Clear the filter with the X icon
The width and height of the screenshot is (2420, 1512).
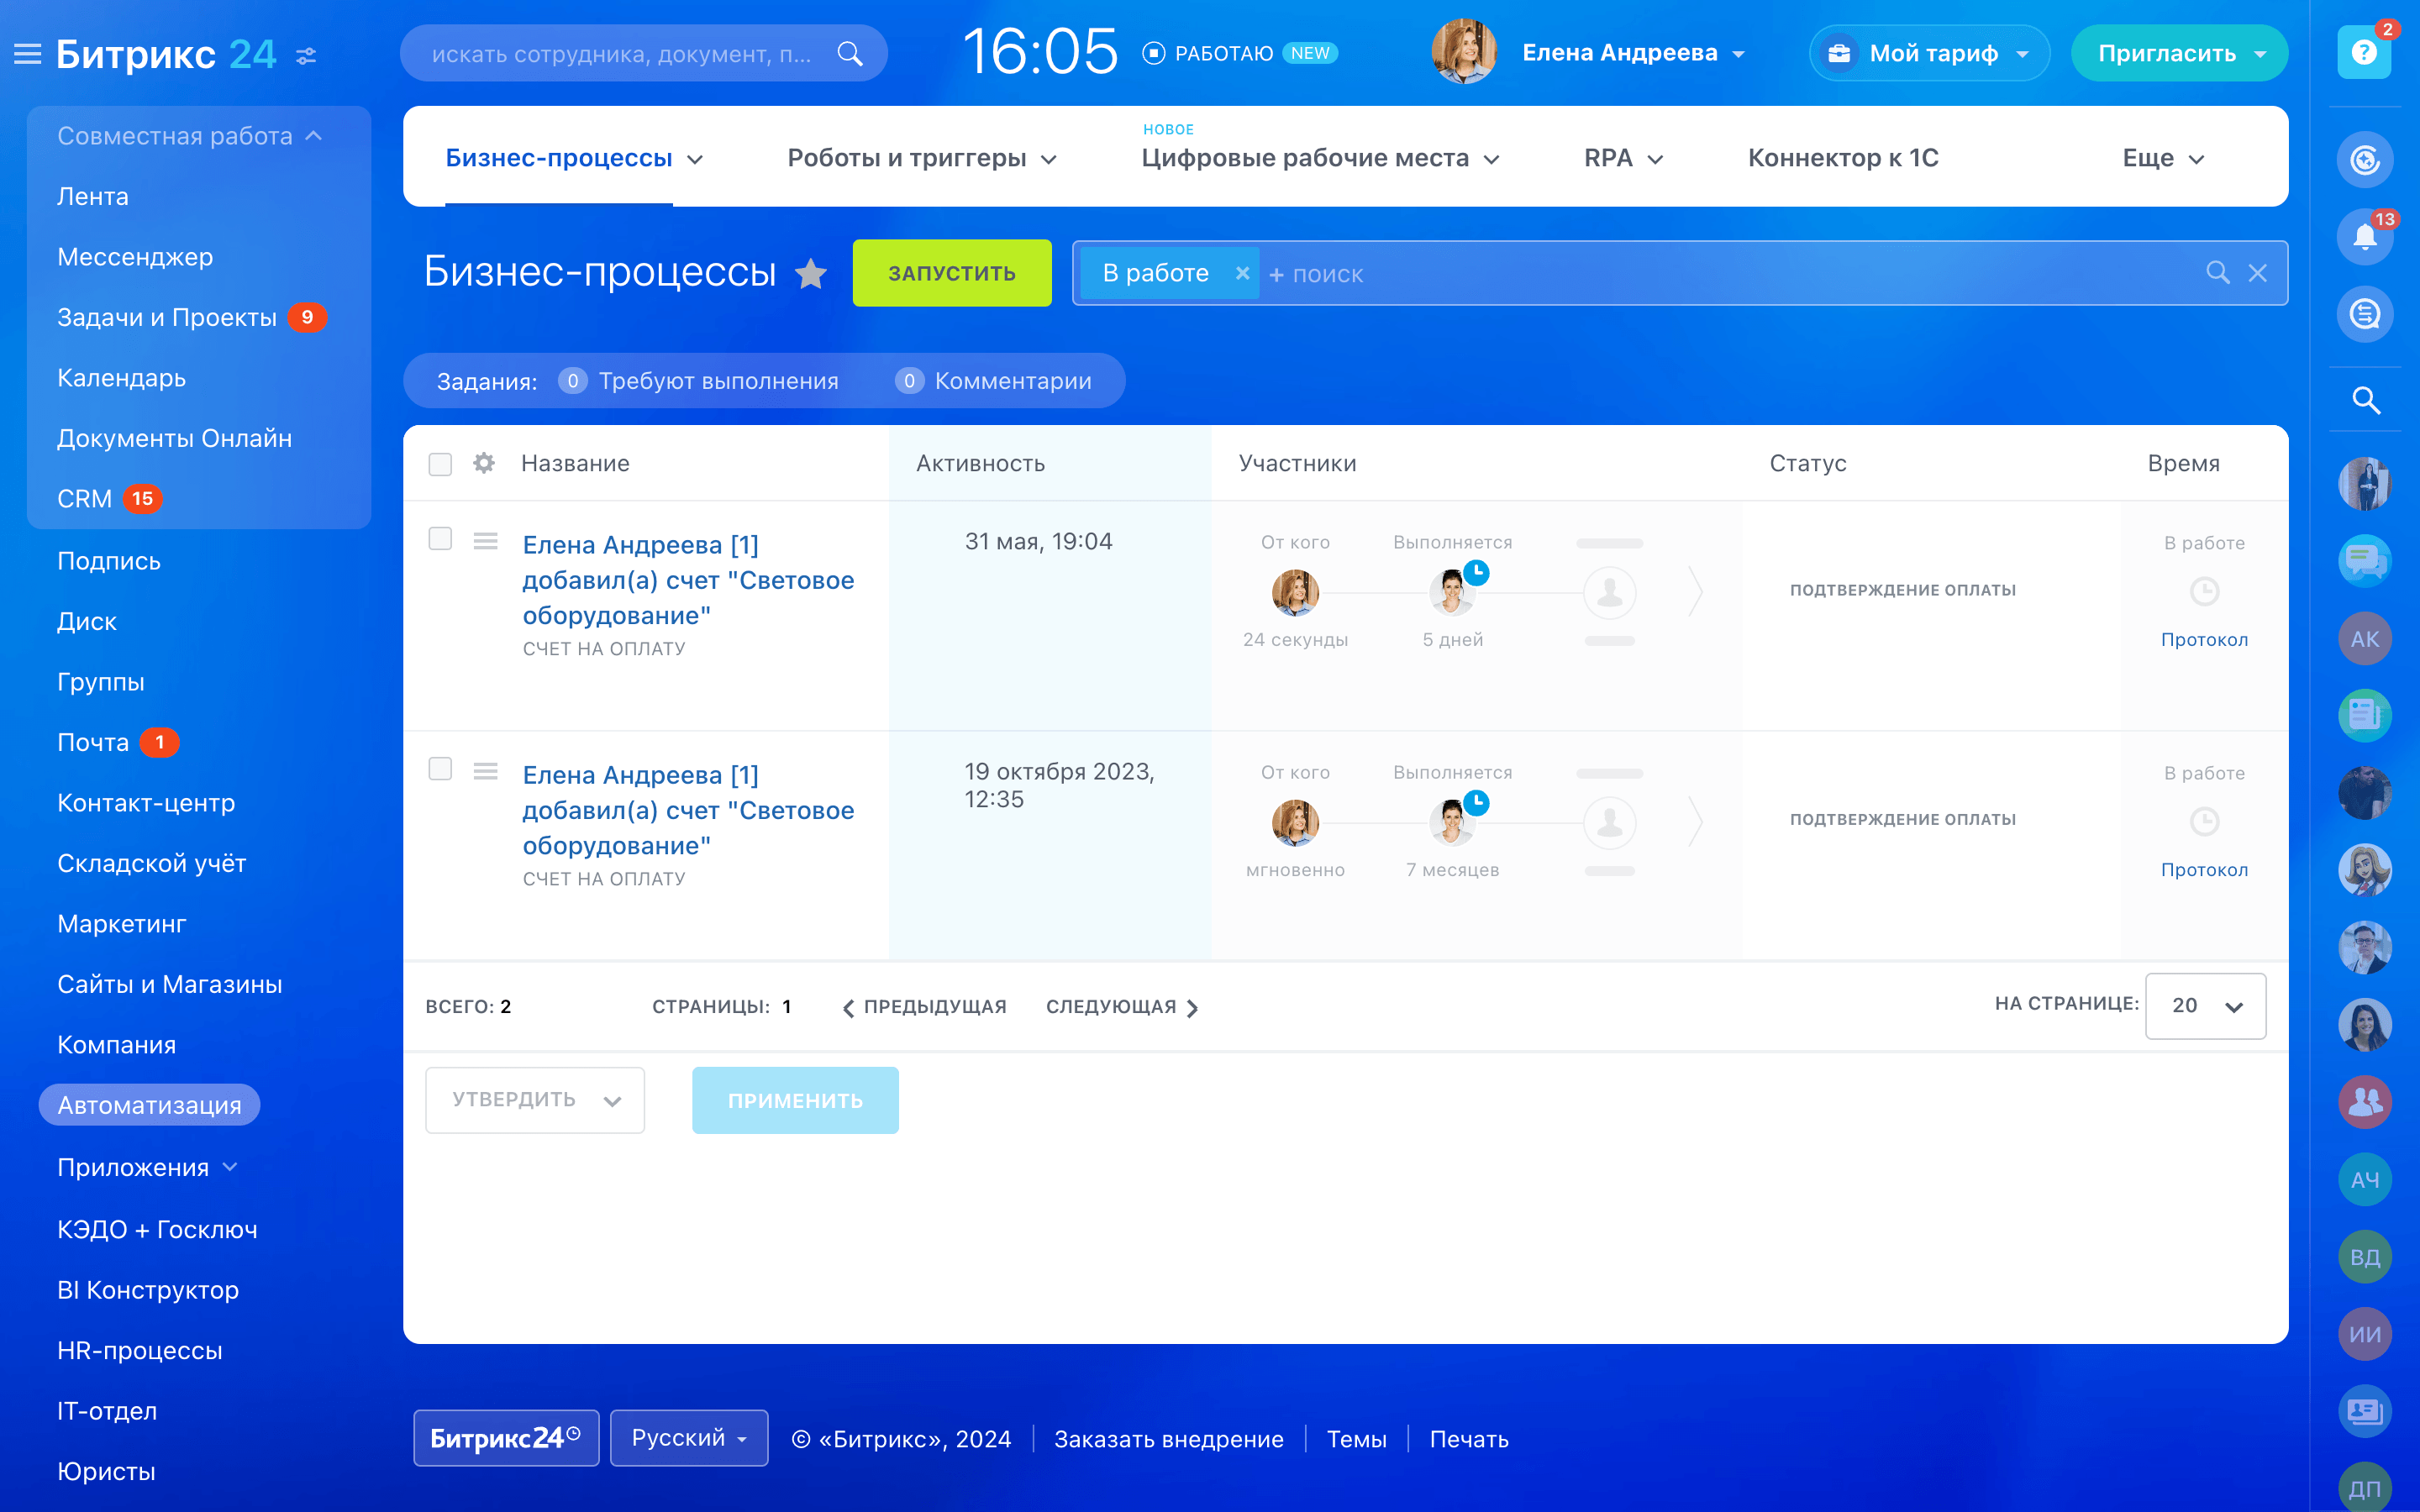(x=2258, y=273)
